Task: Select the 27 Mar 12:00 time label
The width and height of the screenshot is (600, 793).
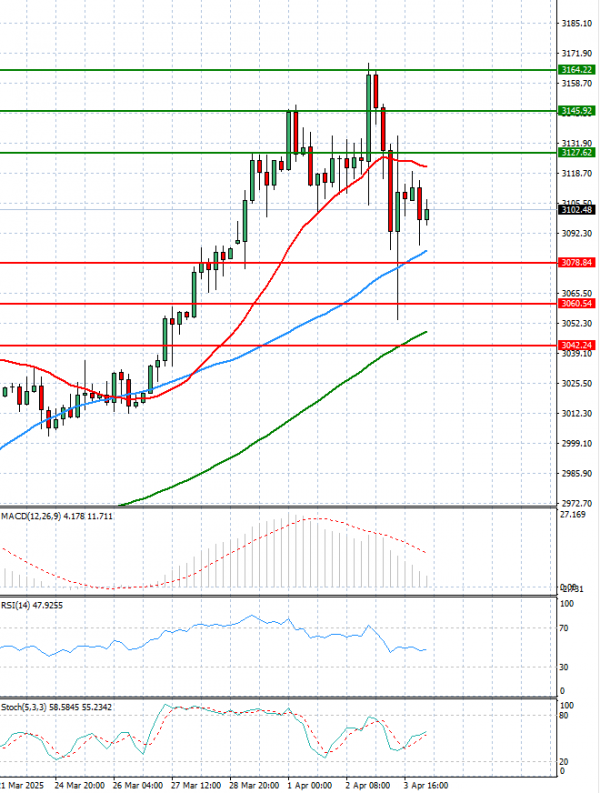Action: [x=196, y=786]
